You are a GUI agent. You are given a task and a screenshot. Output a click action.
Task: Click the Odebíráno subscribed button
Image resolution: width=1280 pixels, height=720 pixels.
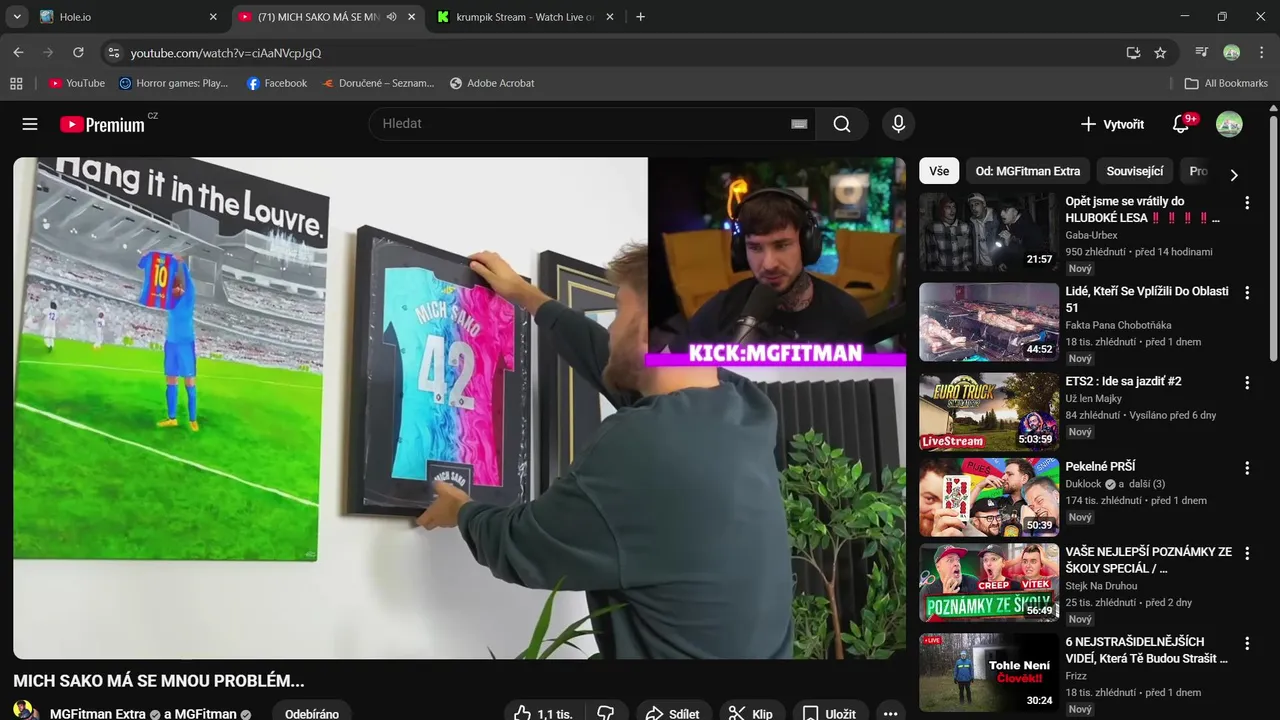312,713
